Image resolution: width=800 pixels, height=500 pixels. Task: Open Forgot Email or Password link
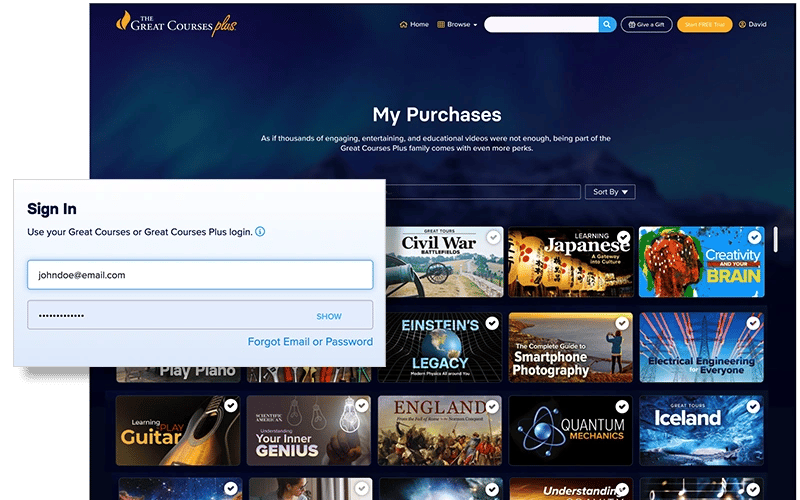click(310, 342)
